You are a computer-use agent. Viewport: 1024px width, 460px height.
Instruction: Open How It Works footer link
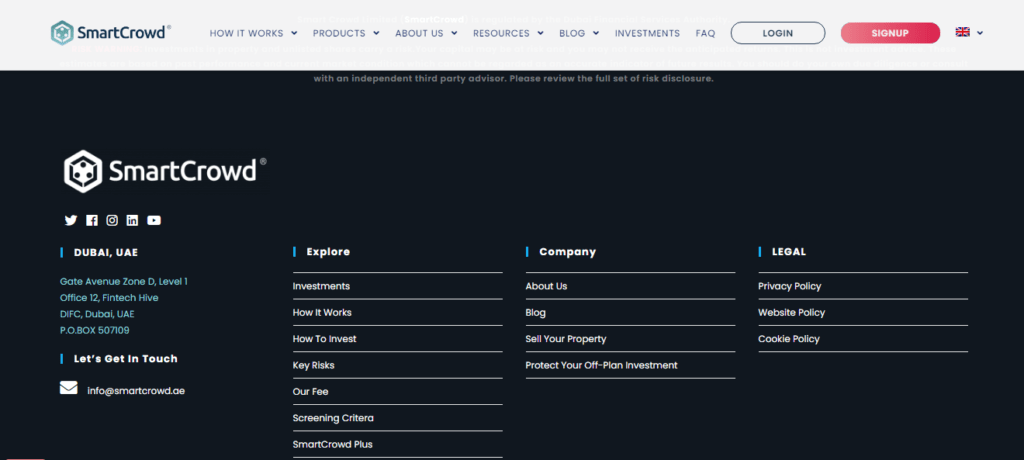[322, 312]
